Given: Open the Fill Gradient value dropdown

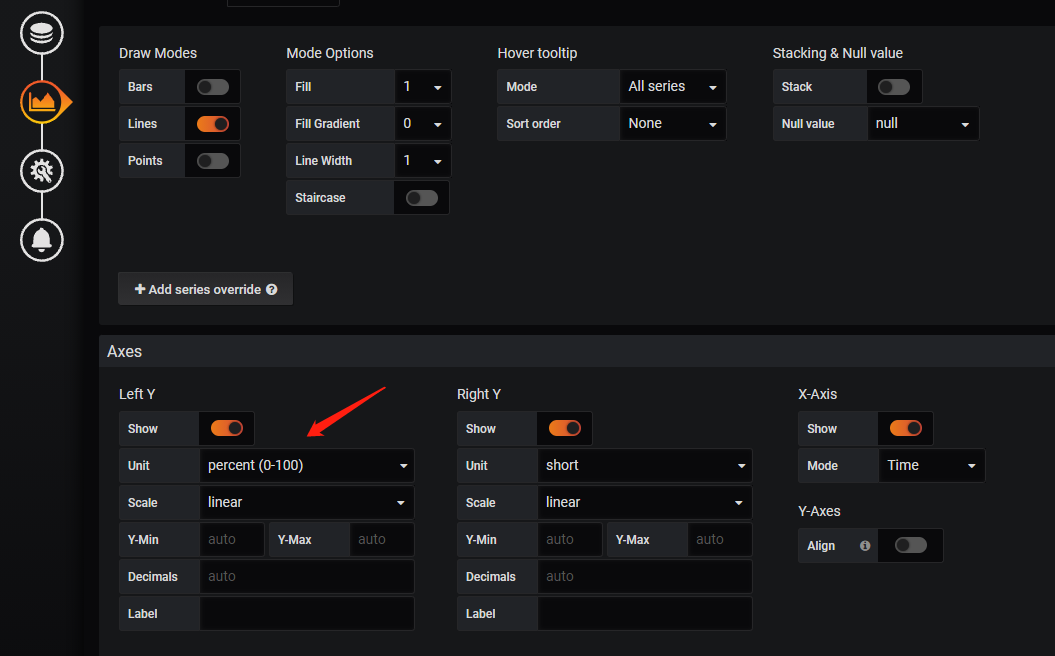Looking at the screenshot, I should coord(422,124).
